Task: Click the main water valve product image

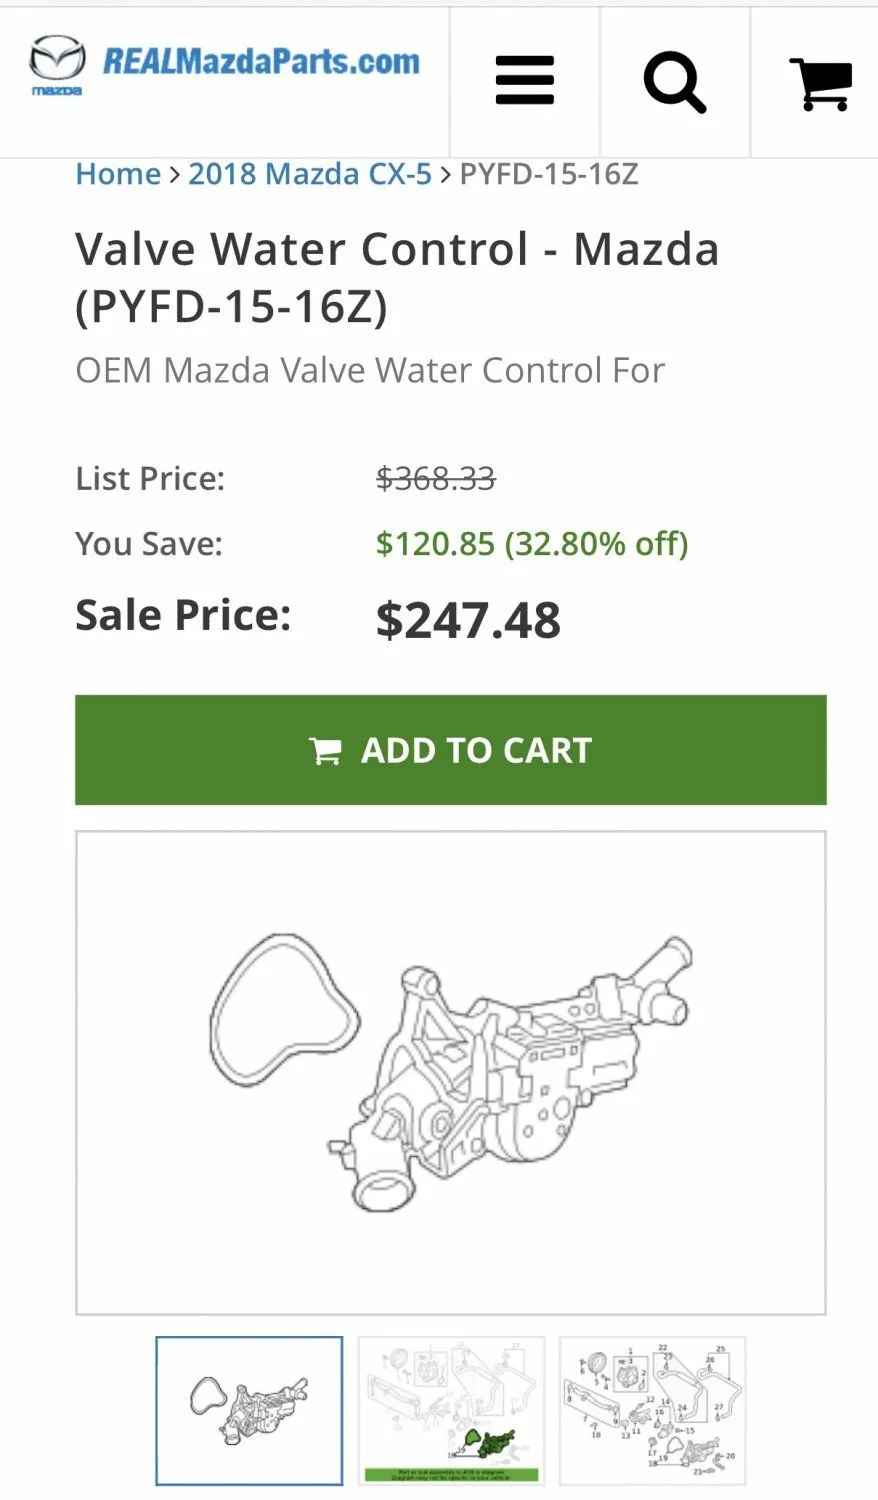Action: coord(500,1075)
